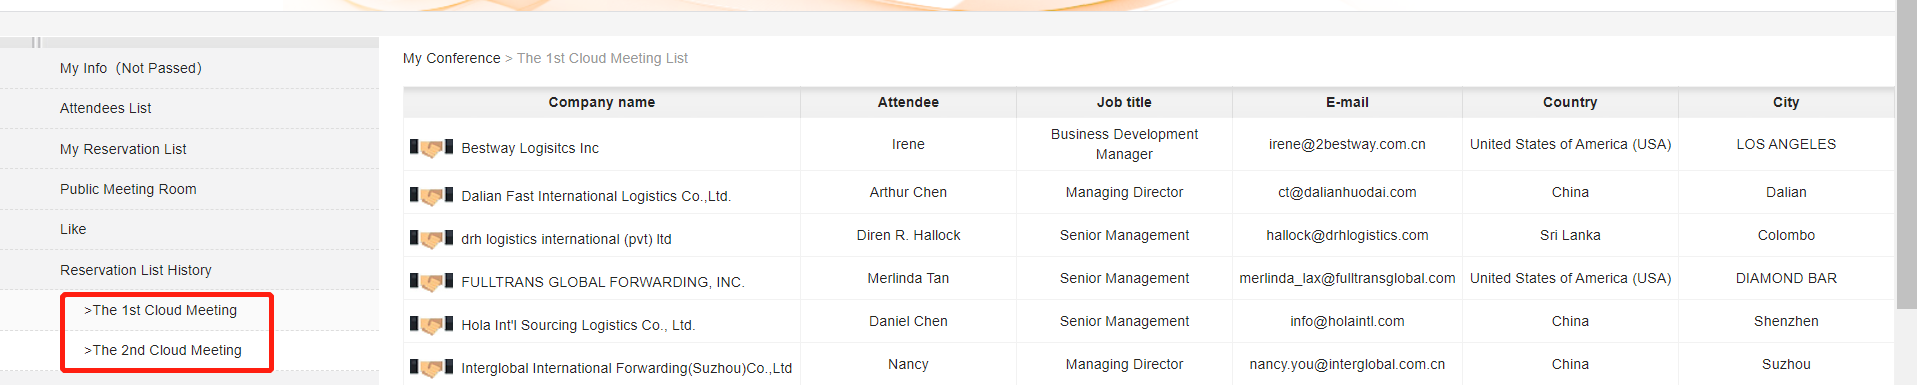Select the Like sidebar entry
Viewport: 1917px width, 385px height.
click(73, 229)
